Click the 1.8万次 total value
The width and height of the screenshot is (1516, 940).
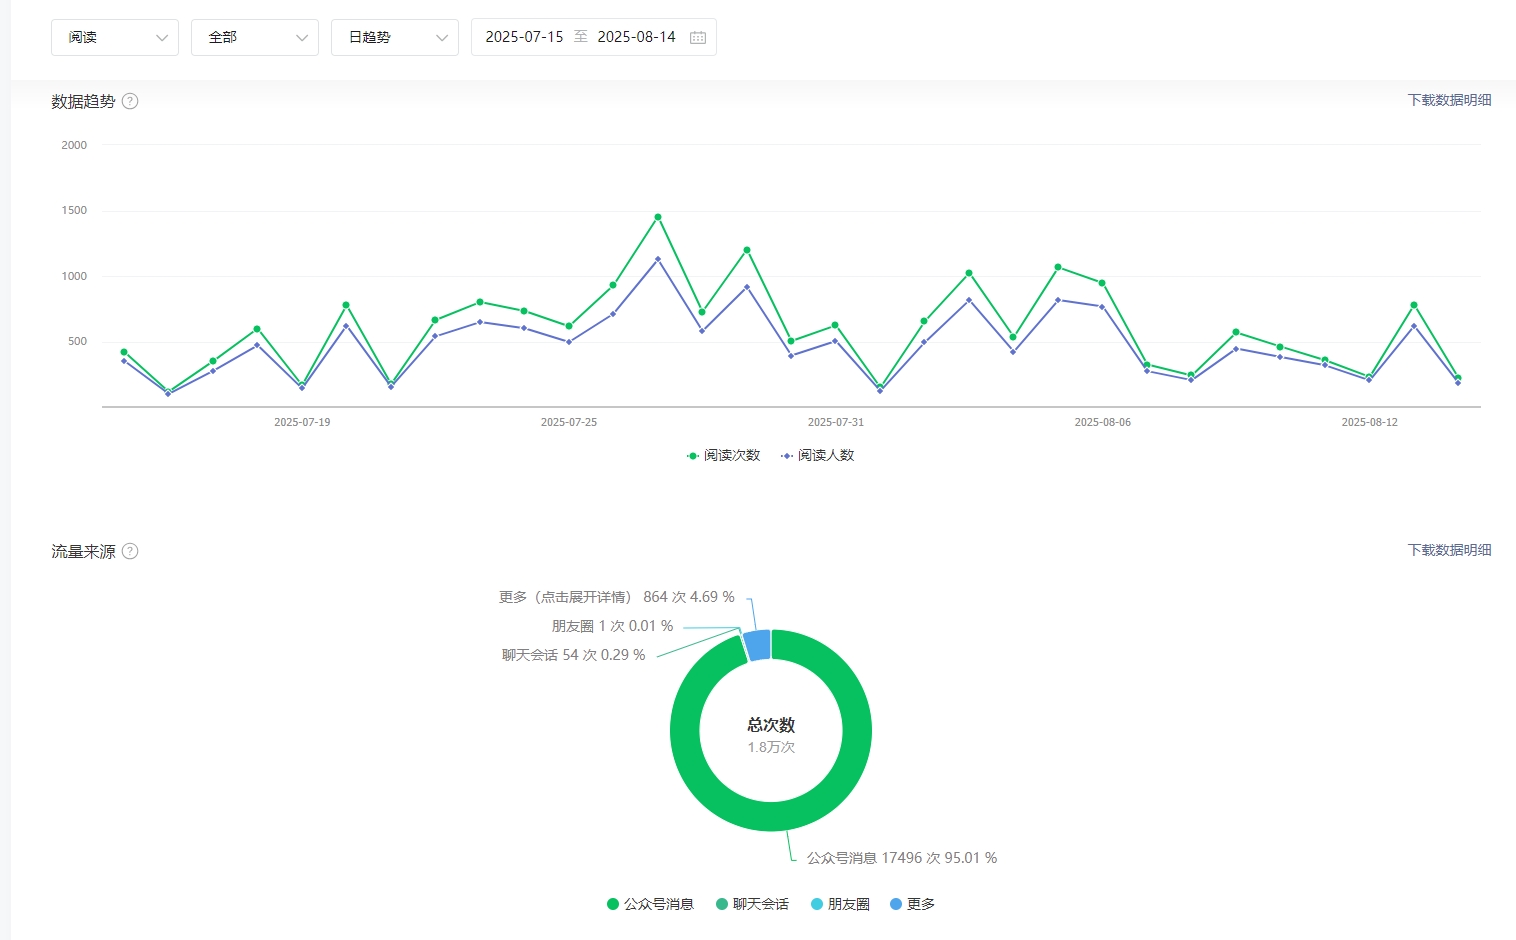click(x=771, y=747)
